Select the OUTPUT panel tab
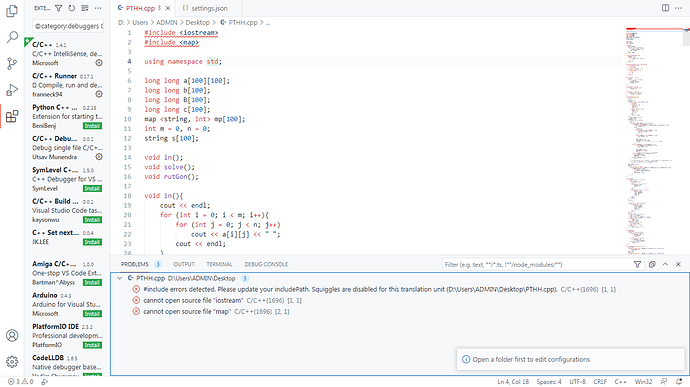690x387 pixels. pyautogui.click(x=184, y=264)
